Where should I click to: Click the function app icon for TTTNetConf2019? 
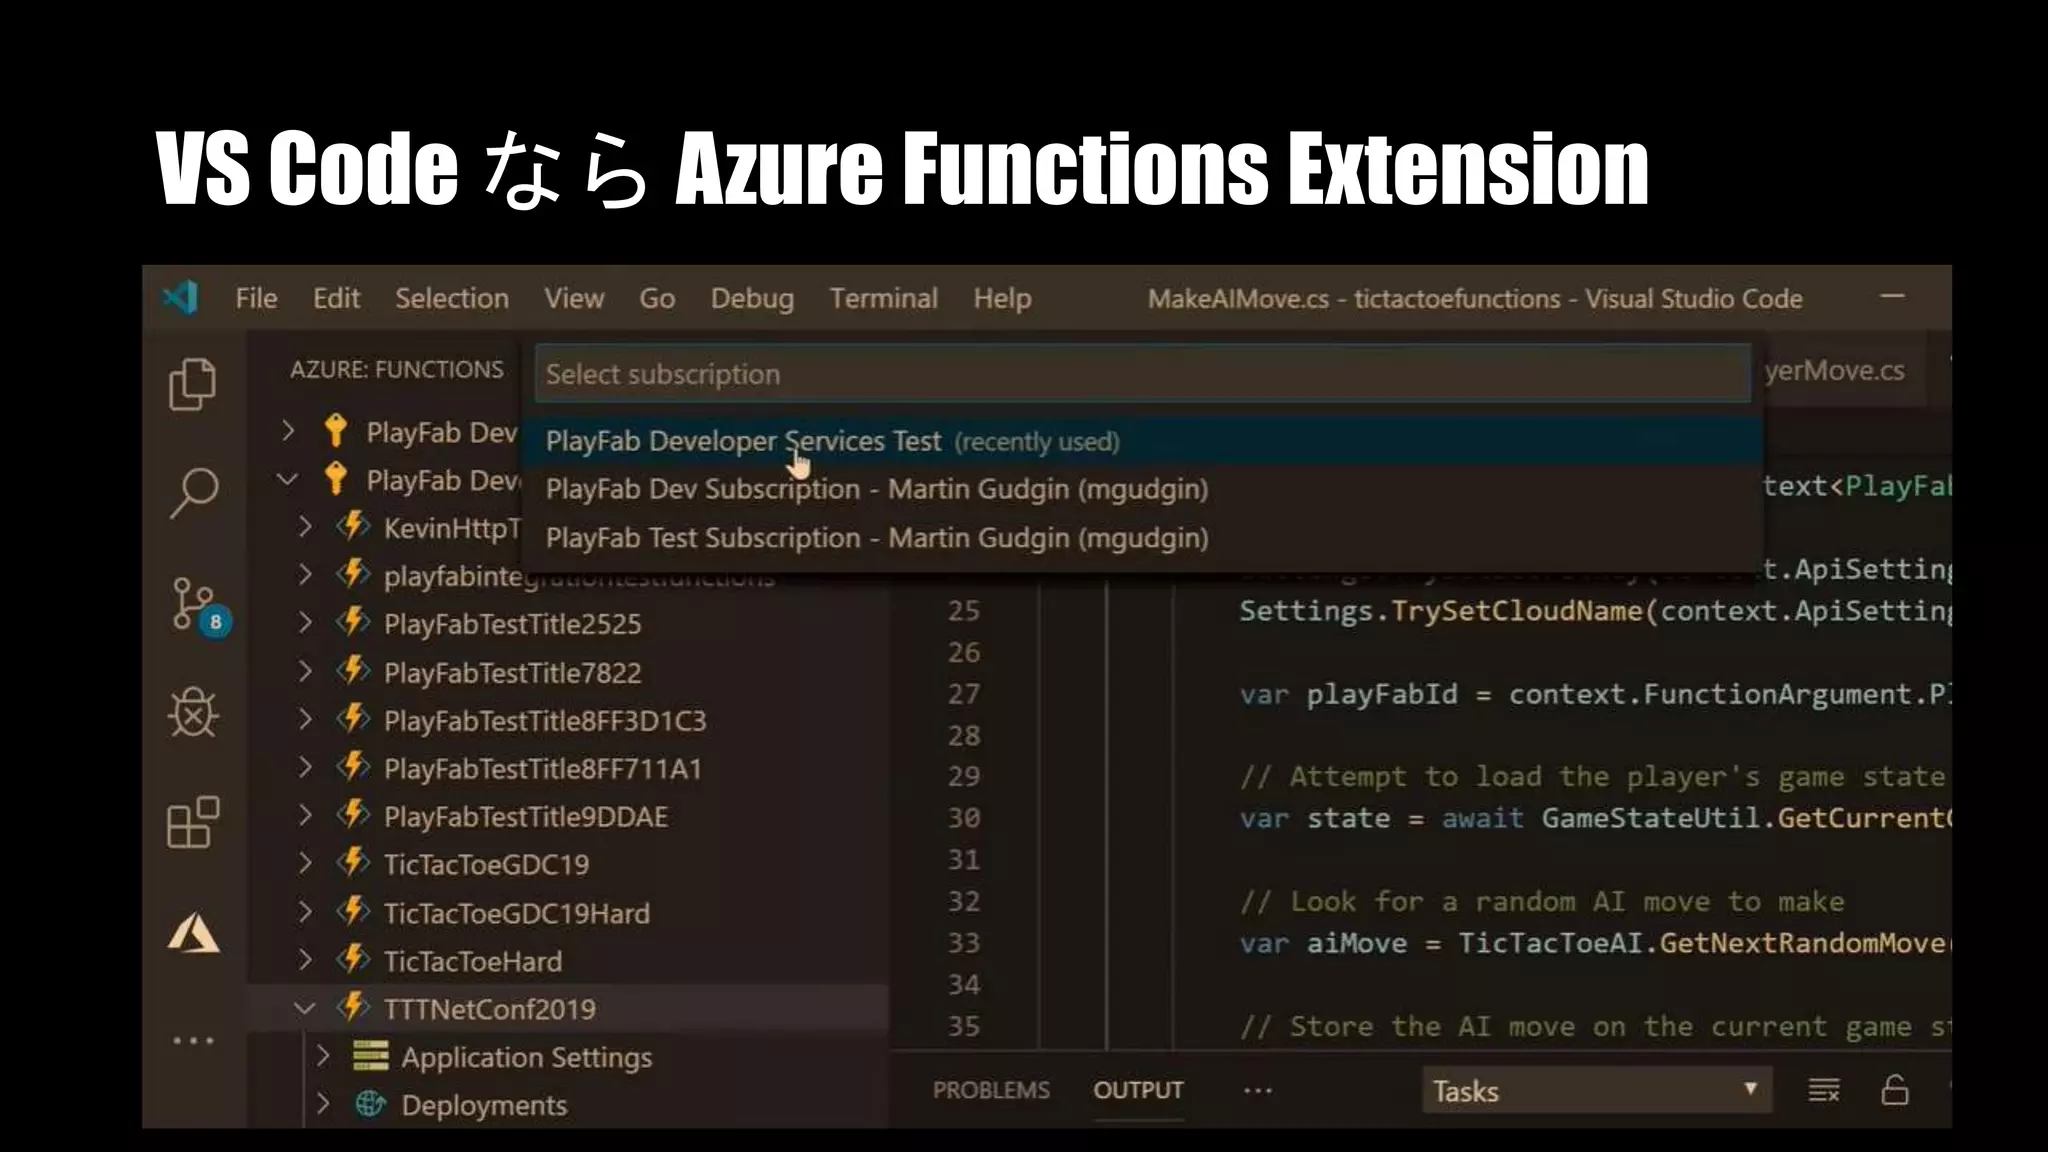click(353, 1007)
